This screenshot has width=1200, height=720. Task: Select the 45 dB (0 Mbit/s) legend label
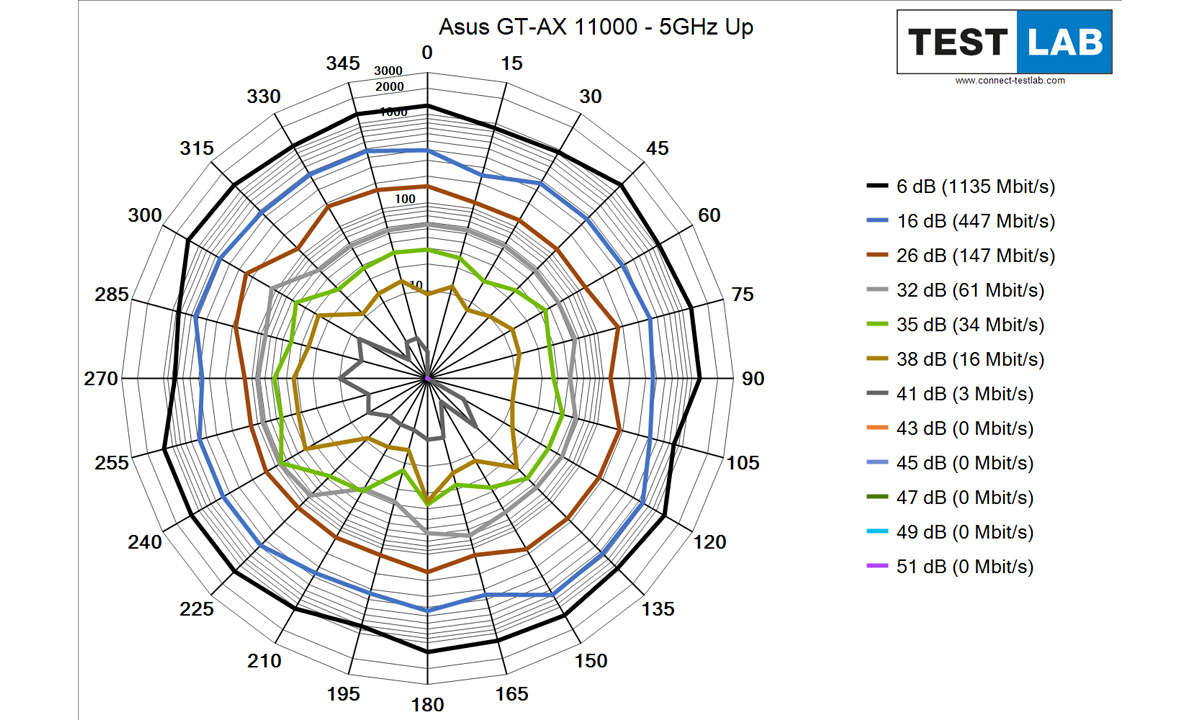tap(965, 463)
